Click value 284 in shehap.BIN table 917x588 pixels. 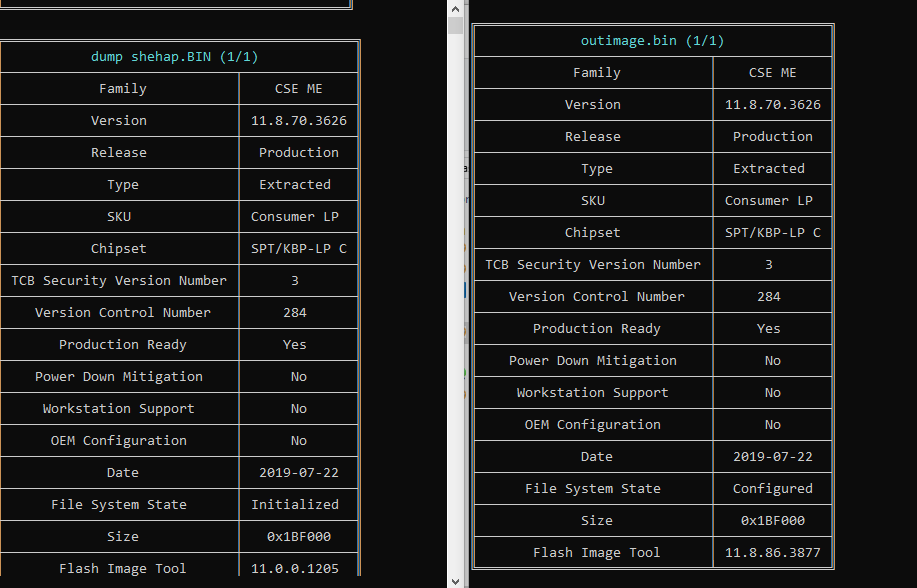(295, 313)
